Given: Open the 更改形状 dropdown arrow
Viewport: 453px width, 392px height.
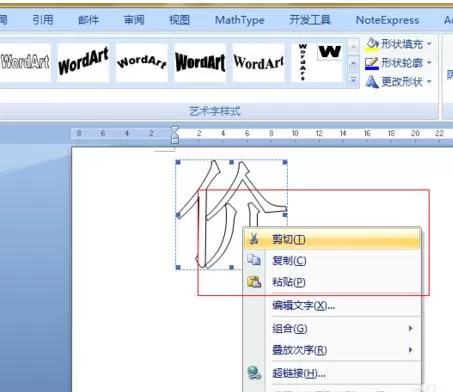Looking at the screenshot, I should pos(429,81).
